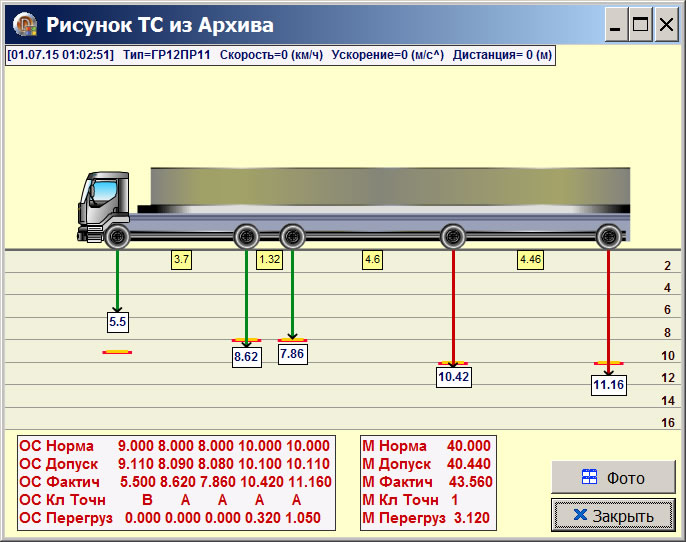Click the 3.7 axle distance label
This screenshot has width=686, height=542.
coord(181,260)
